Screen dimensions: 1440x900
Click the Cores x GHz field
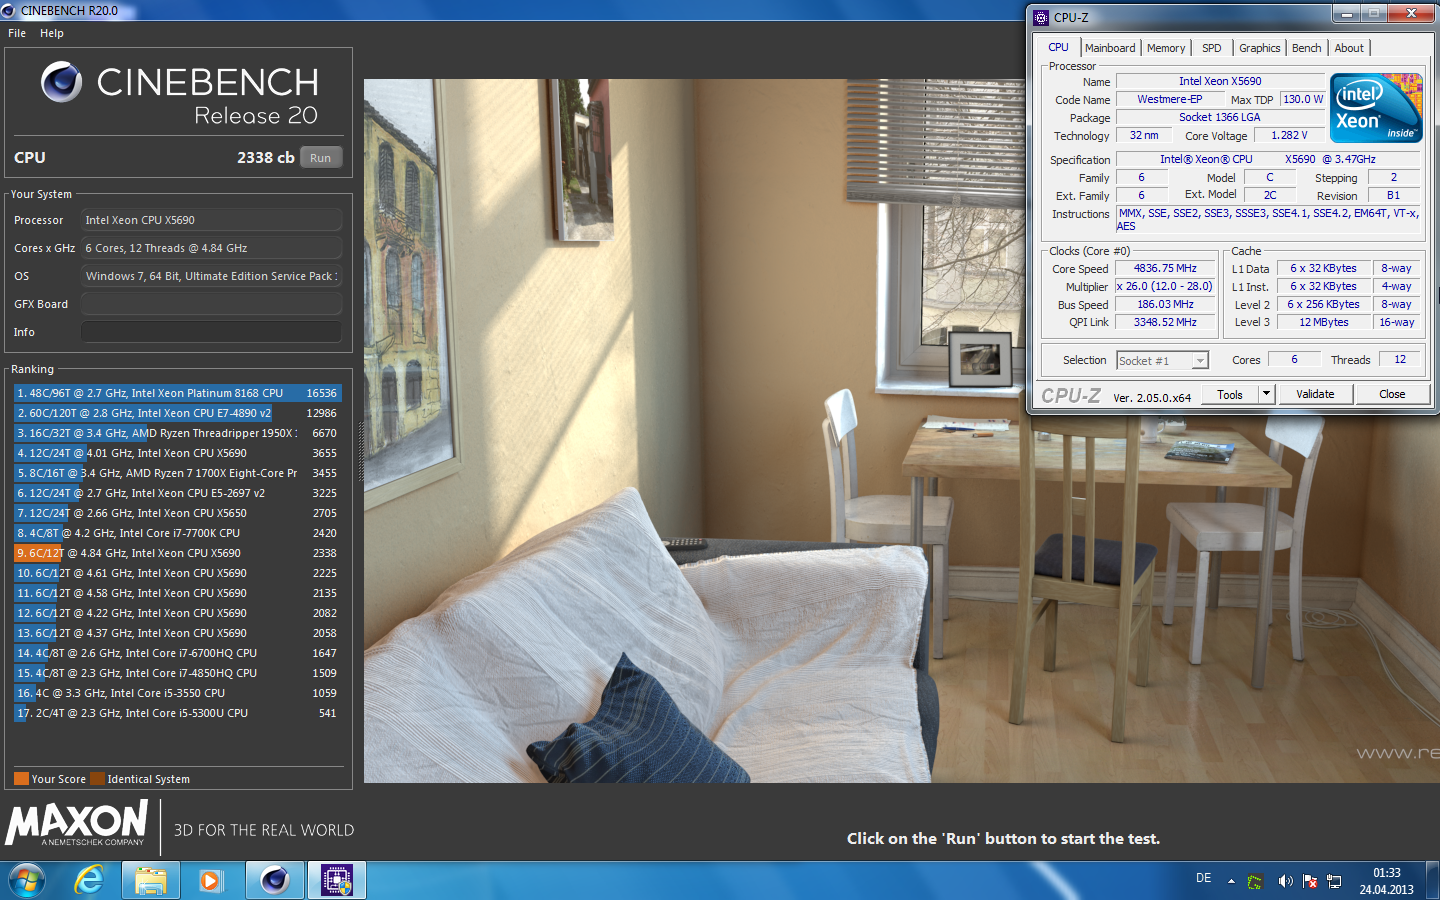click(211, 248)
